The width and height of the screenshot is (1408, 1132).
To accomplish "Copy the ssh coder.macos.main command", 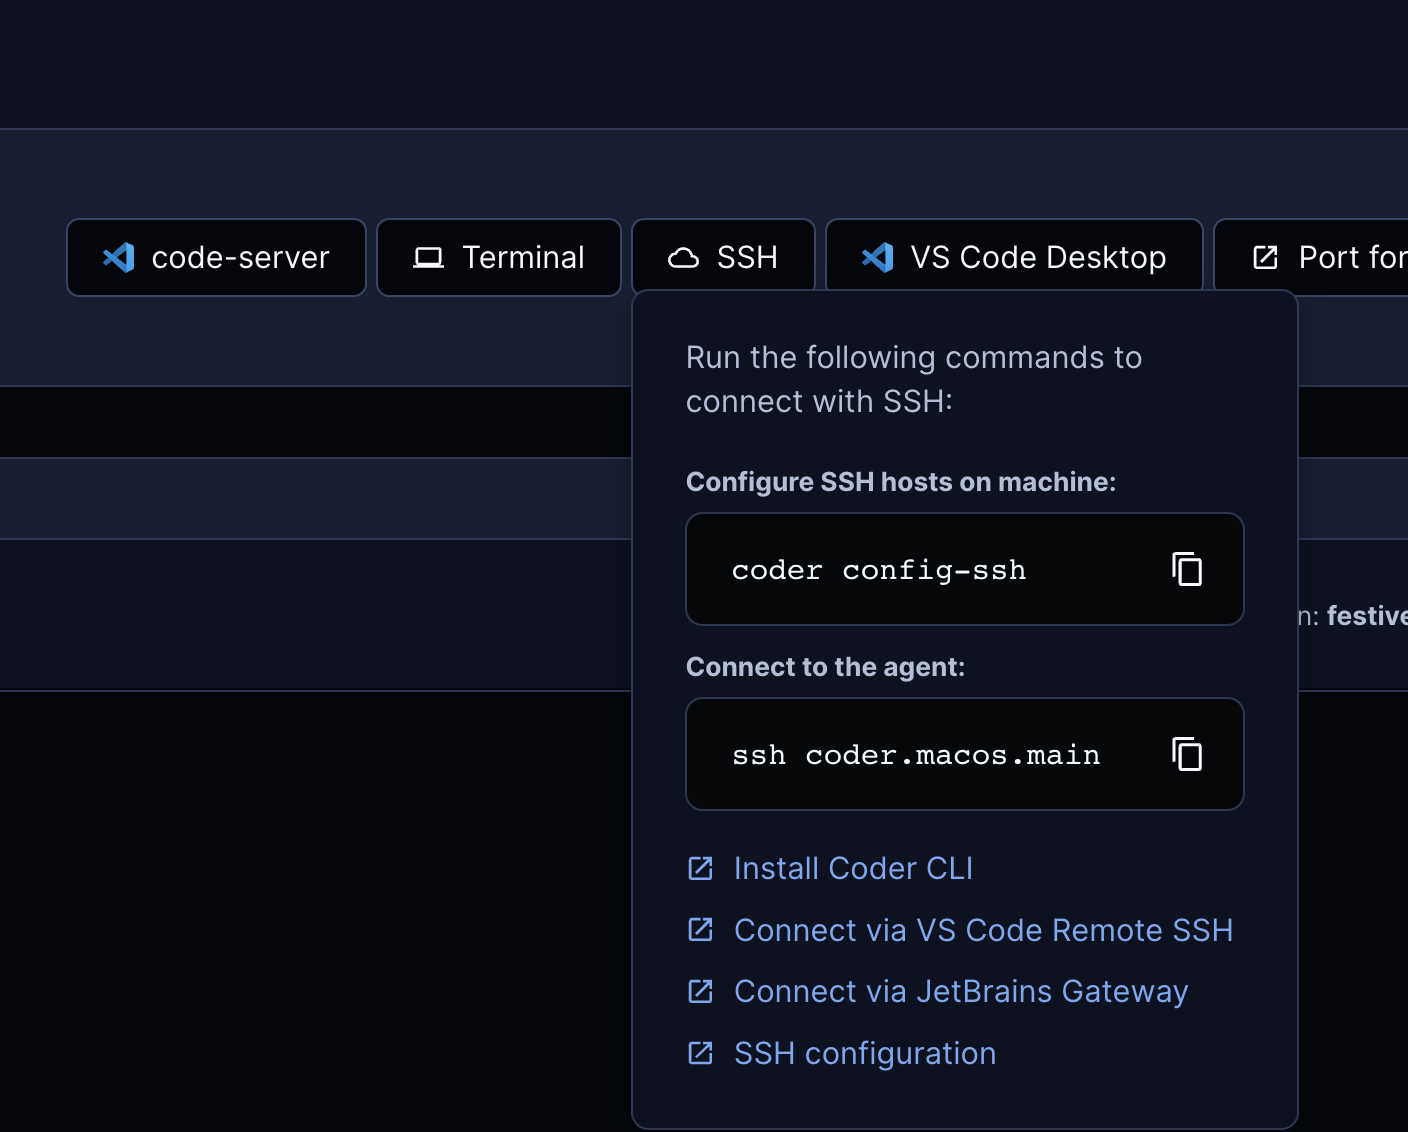I will coord(1187,754).
